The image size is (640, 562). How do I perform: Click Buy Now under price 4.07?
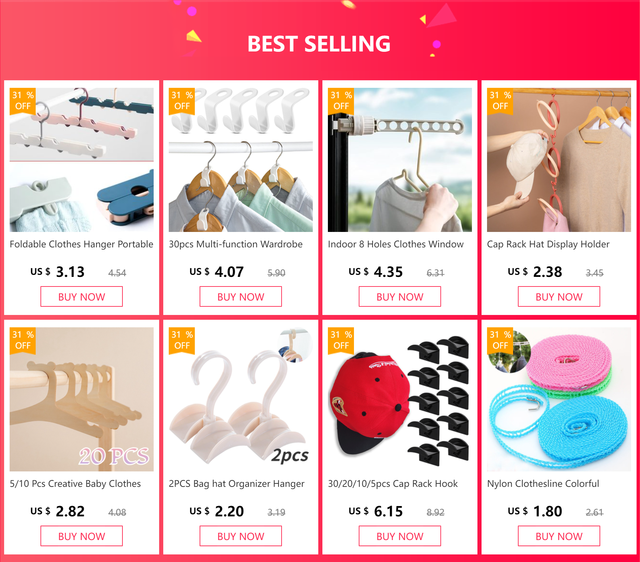point(241,297)
